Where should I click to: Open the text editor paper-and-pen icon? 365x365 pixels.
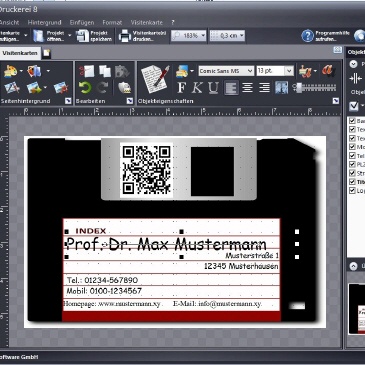click(x=155, y=79)
